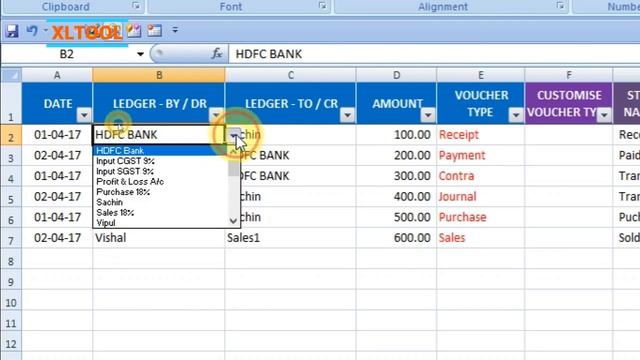Image resolution: width=640 pixels, height=360 pixels.
Task: Open the VOUCHER TYPE filter dropdown
Action: [x=516, y=116]
